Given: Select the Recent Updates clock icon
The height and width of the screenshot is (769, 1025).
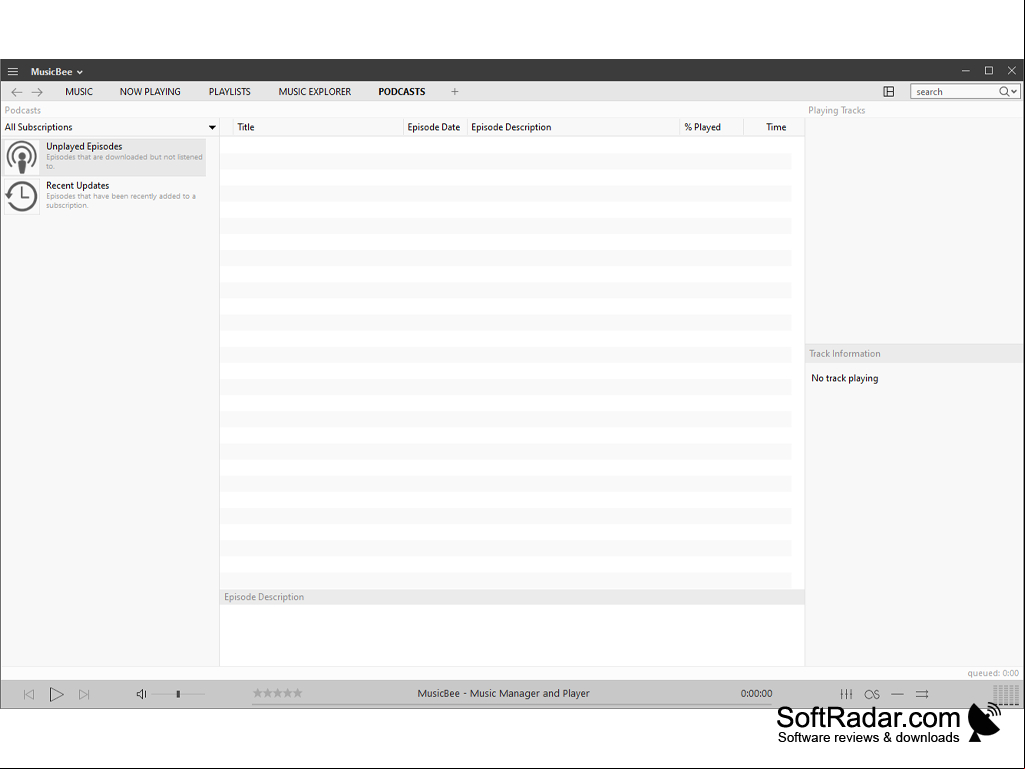Looking at the screenshot, I should tap(22, 196).
